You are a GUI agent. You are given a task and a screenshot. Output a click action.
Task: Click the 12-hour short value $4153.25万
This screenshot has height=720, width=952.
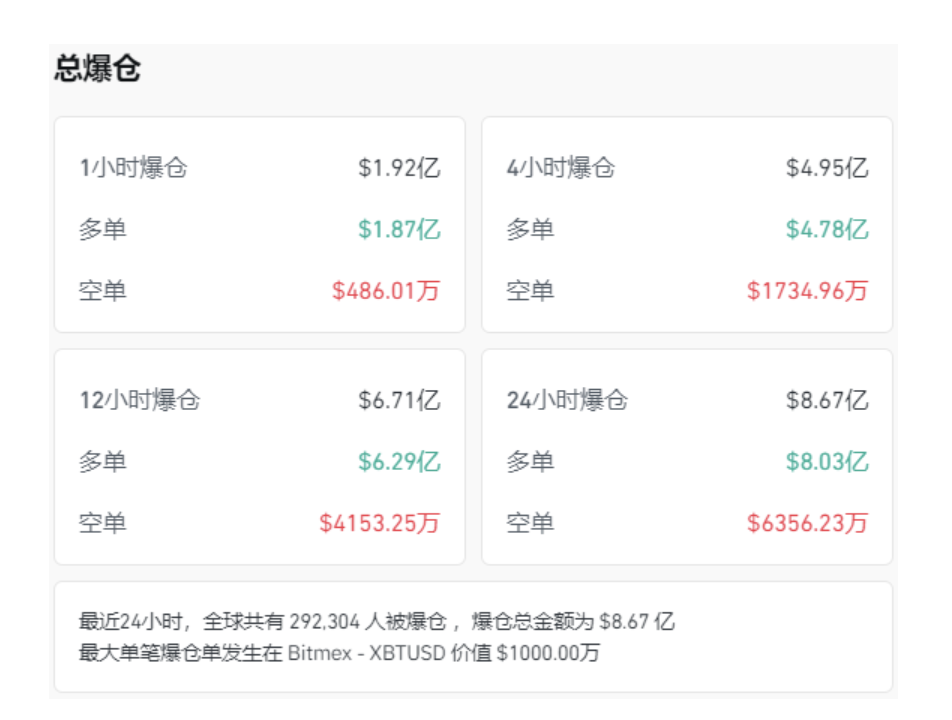click(380, 523)
